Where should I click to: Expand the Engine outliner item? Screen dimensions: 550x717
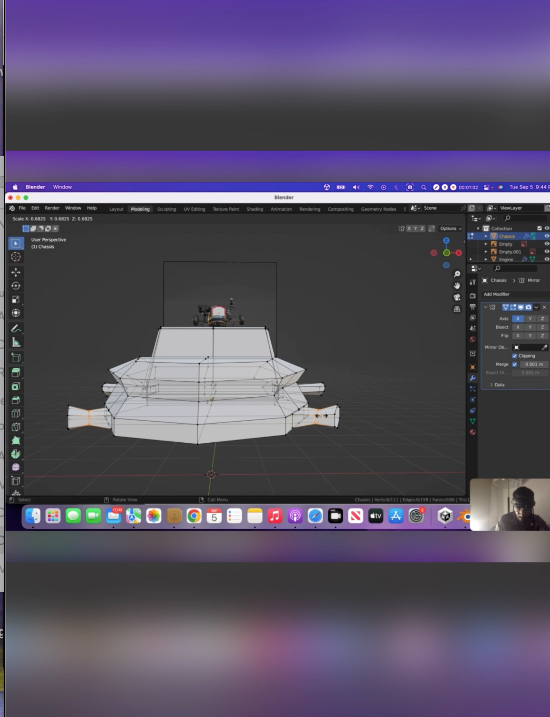pyautogui.click(x=486, y=259)
